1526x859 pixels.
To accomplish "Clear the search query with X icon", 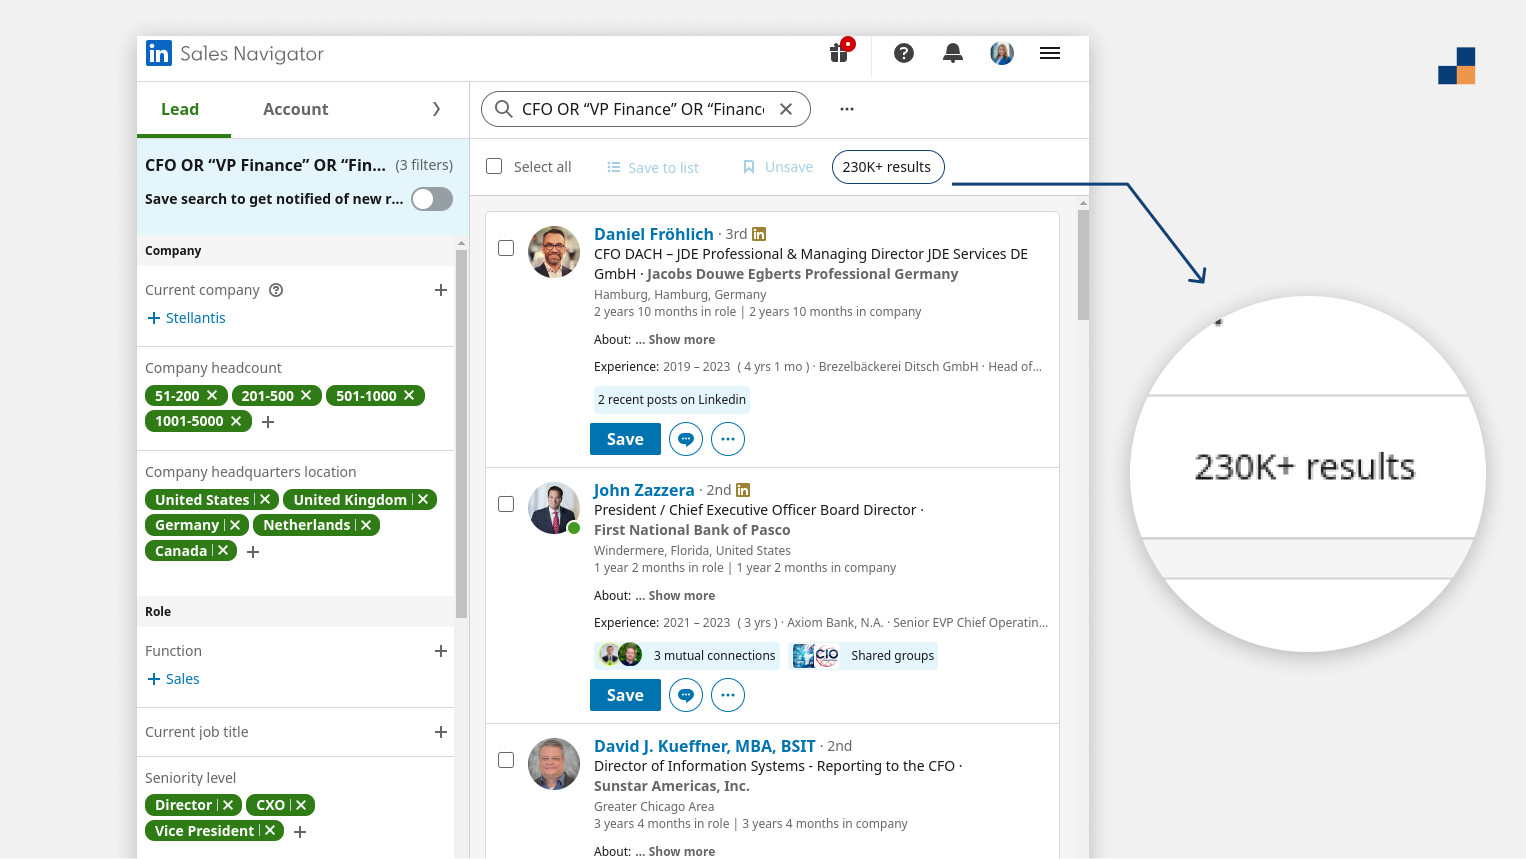I will click(x=786, y=110).
